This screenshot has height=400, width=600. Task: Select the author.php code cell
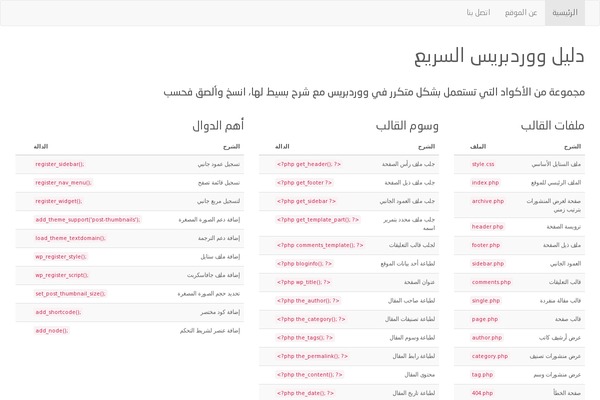point(487,338)
